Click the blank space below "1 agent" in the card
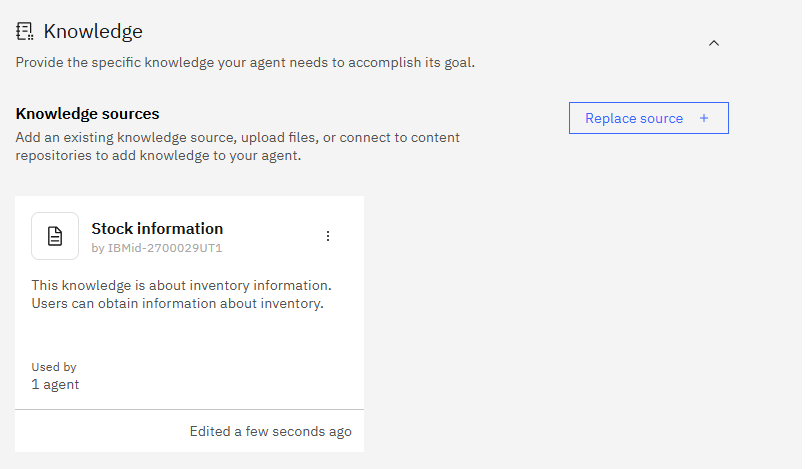 coord(189,400)
